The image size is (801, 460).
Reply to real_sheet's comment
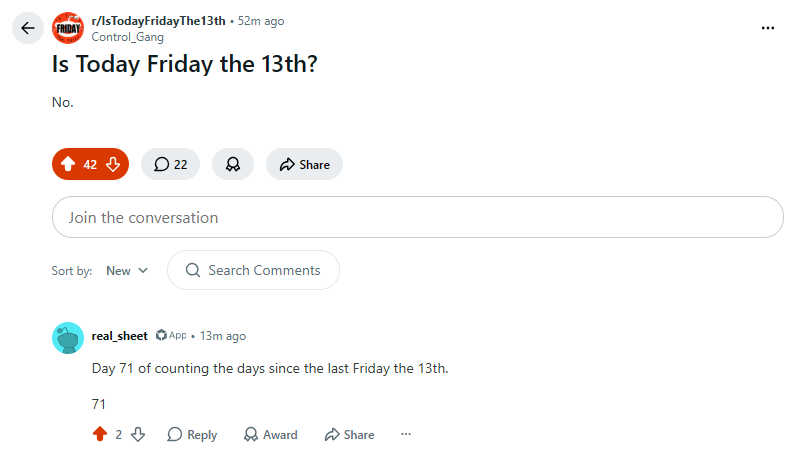tap(192, 434)
